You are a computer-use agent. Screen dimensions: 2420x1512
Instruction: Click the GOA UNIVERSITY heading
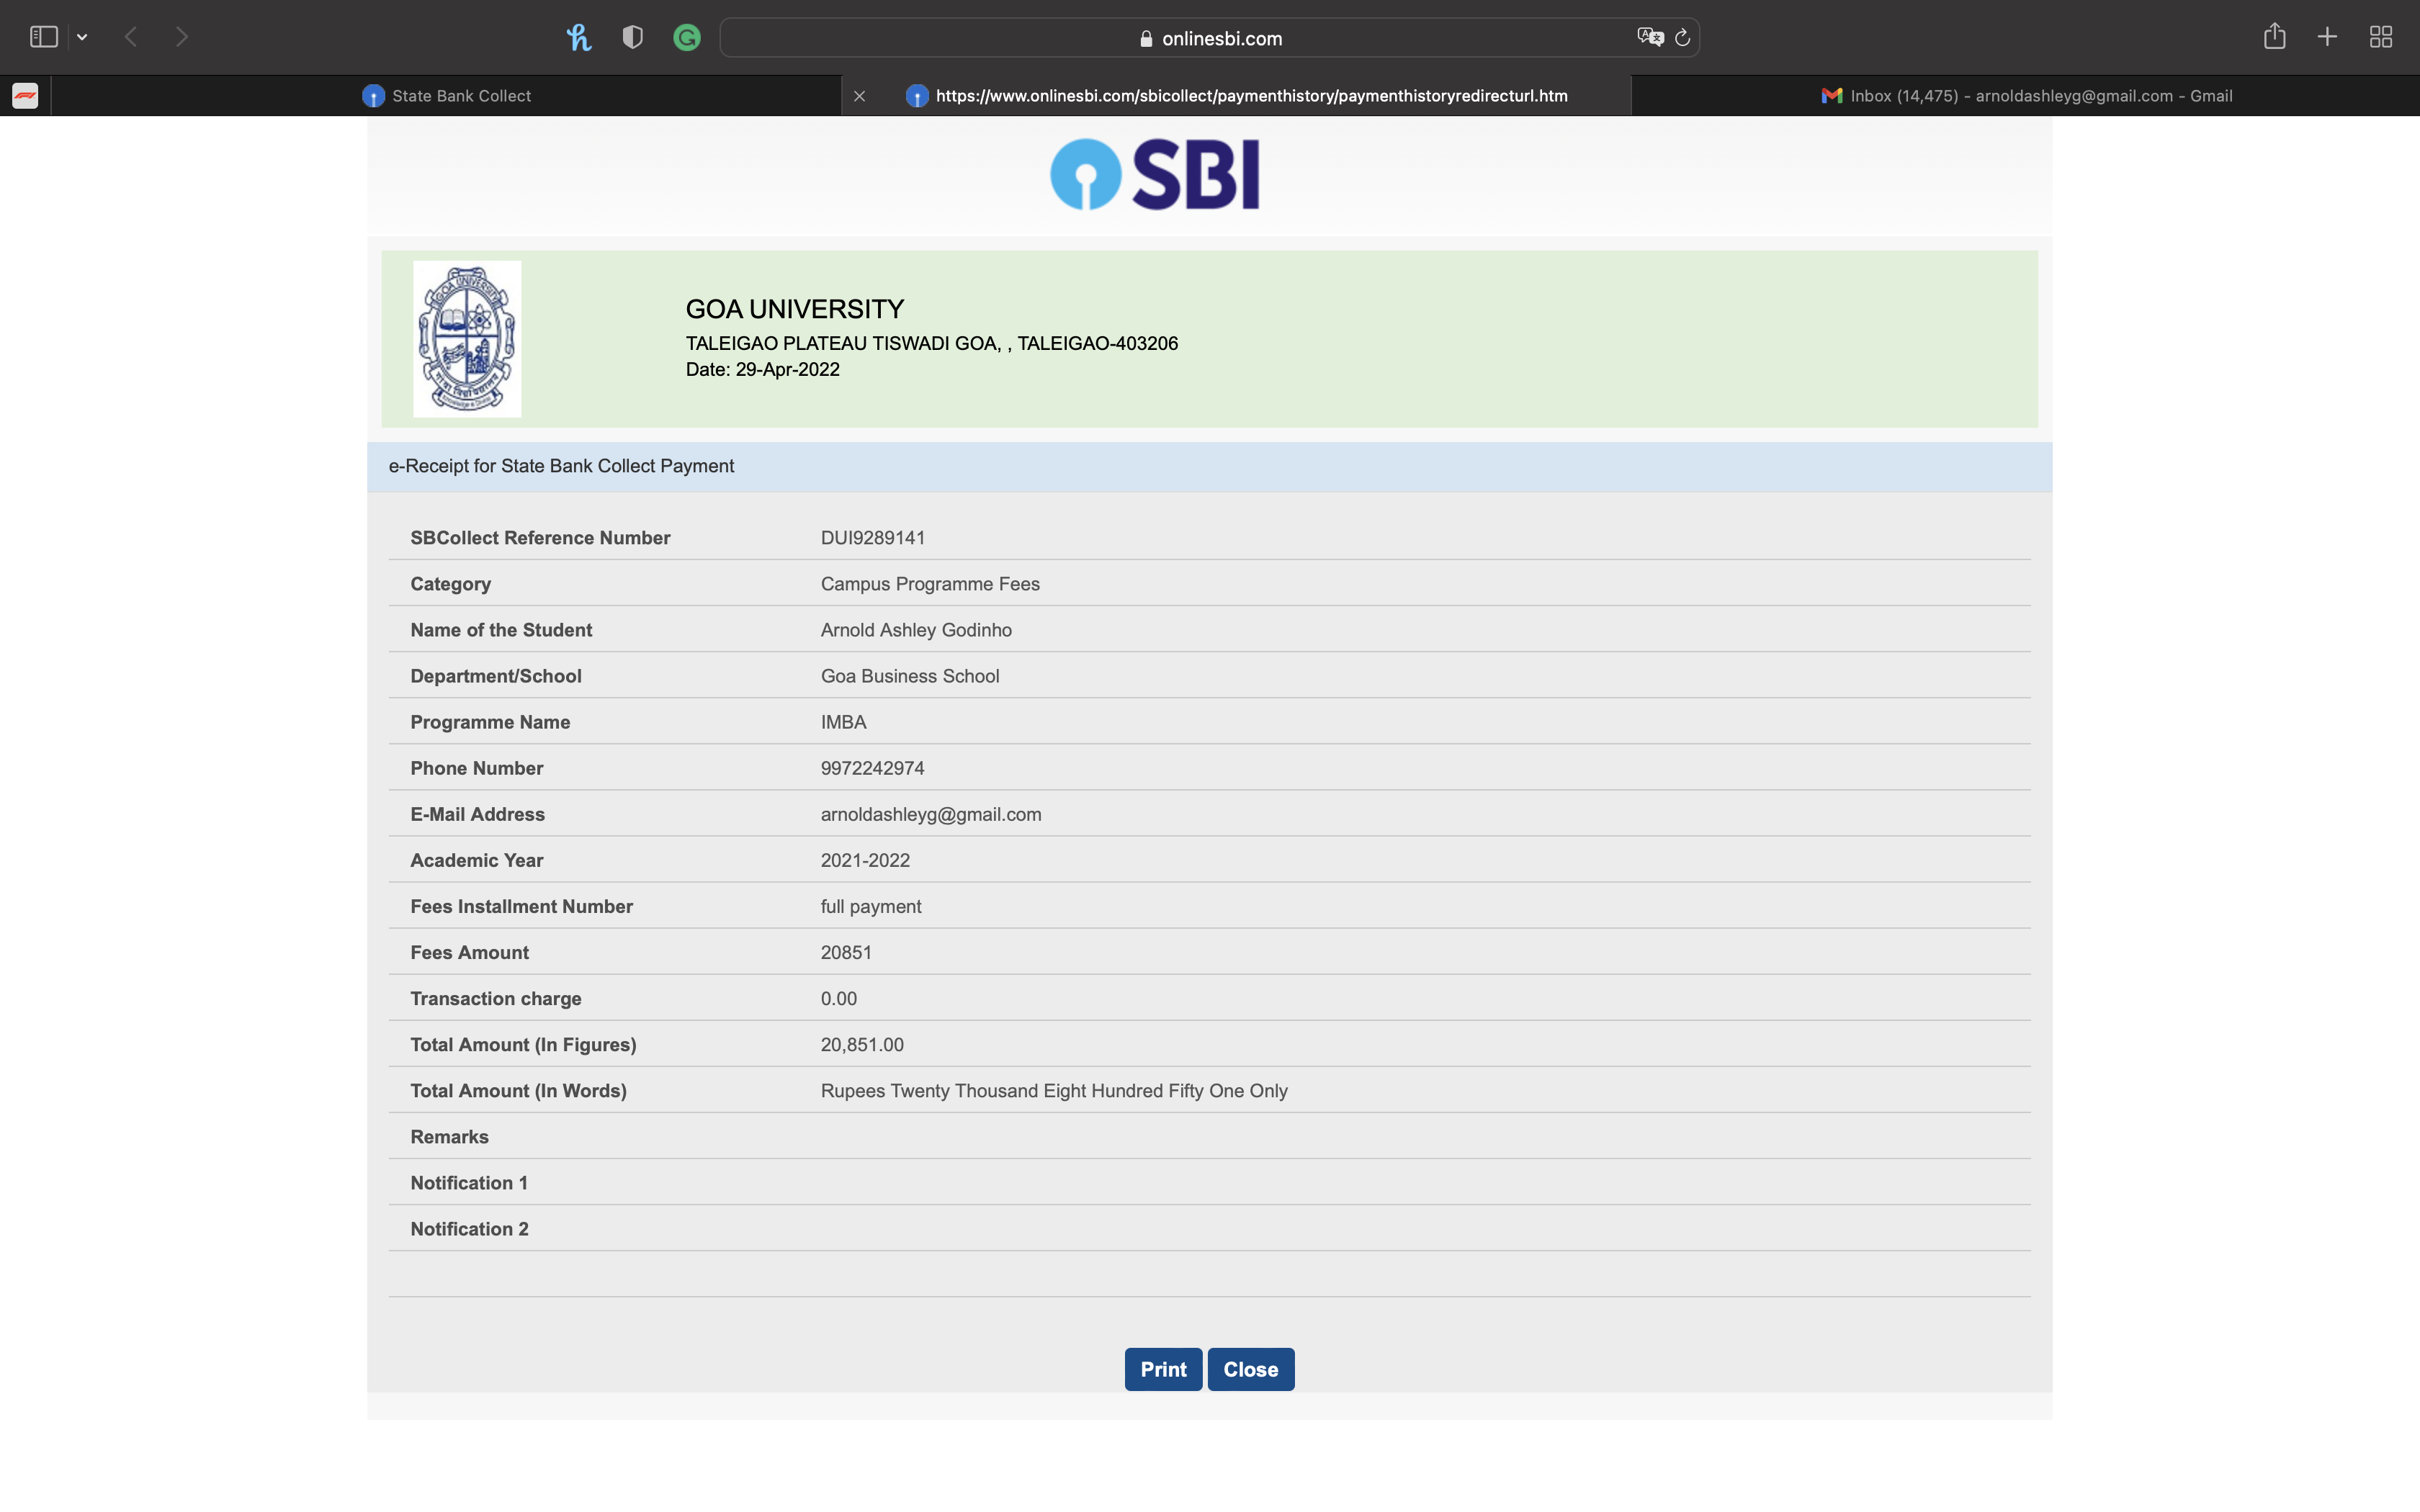tap(795, 309)
